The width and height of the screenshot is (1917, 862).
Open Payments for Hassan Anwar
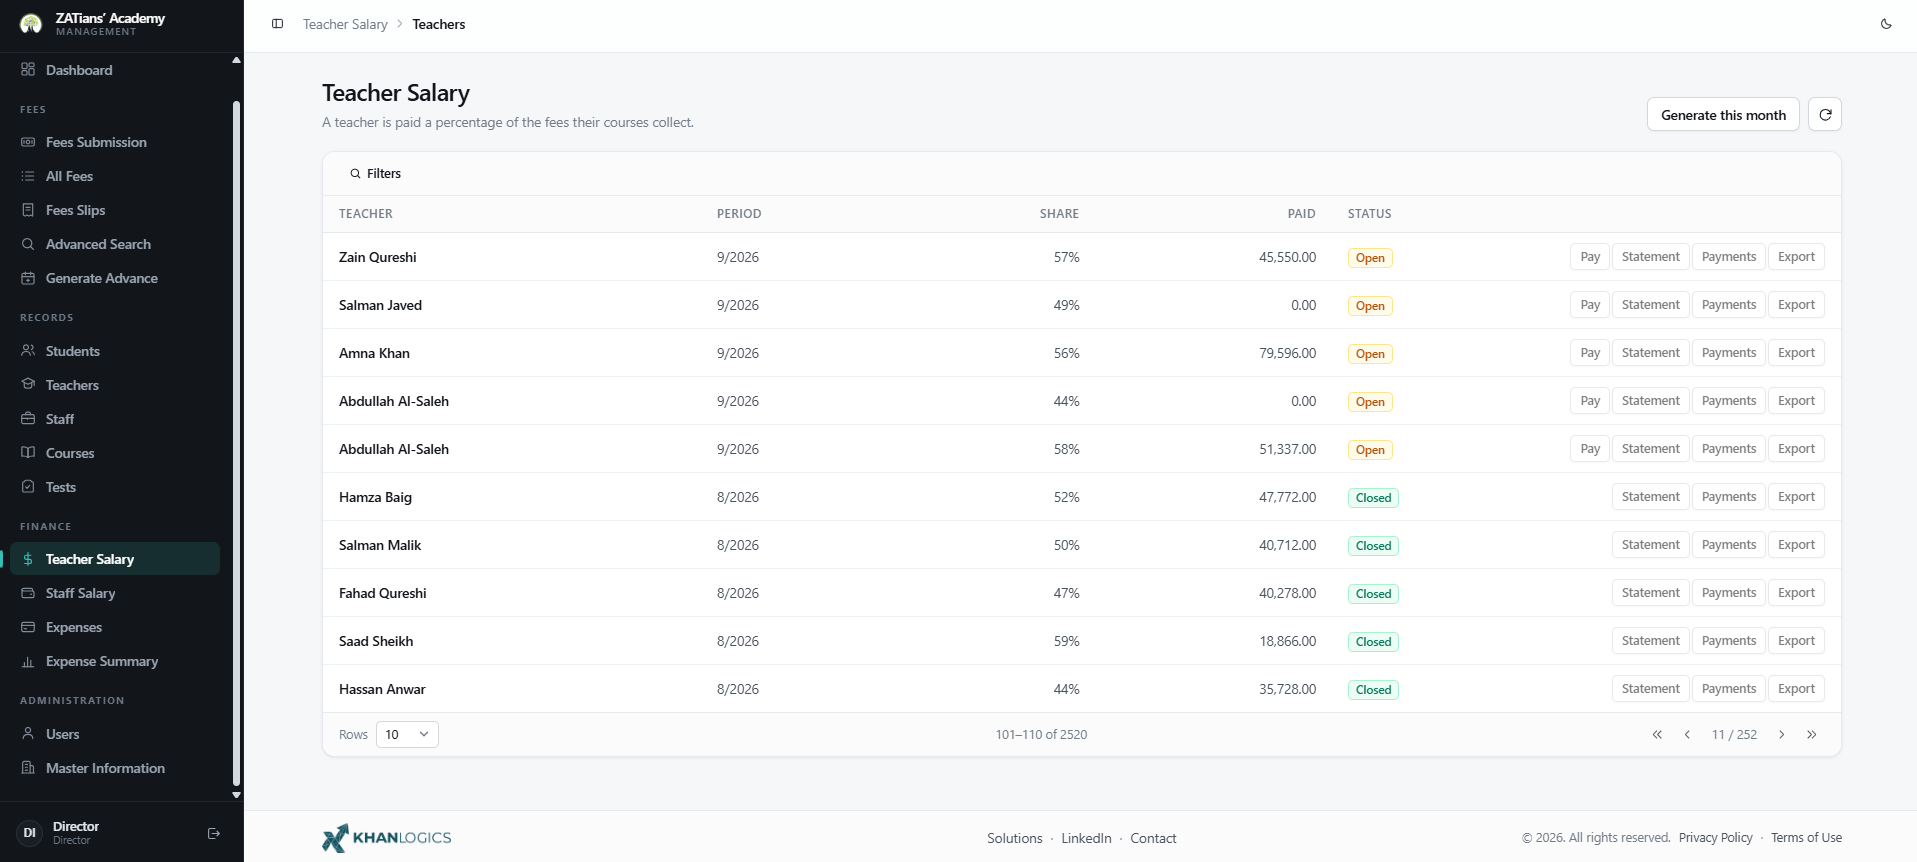[x=1728, y=689]
